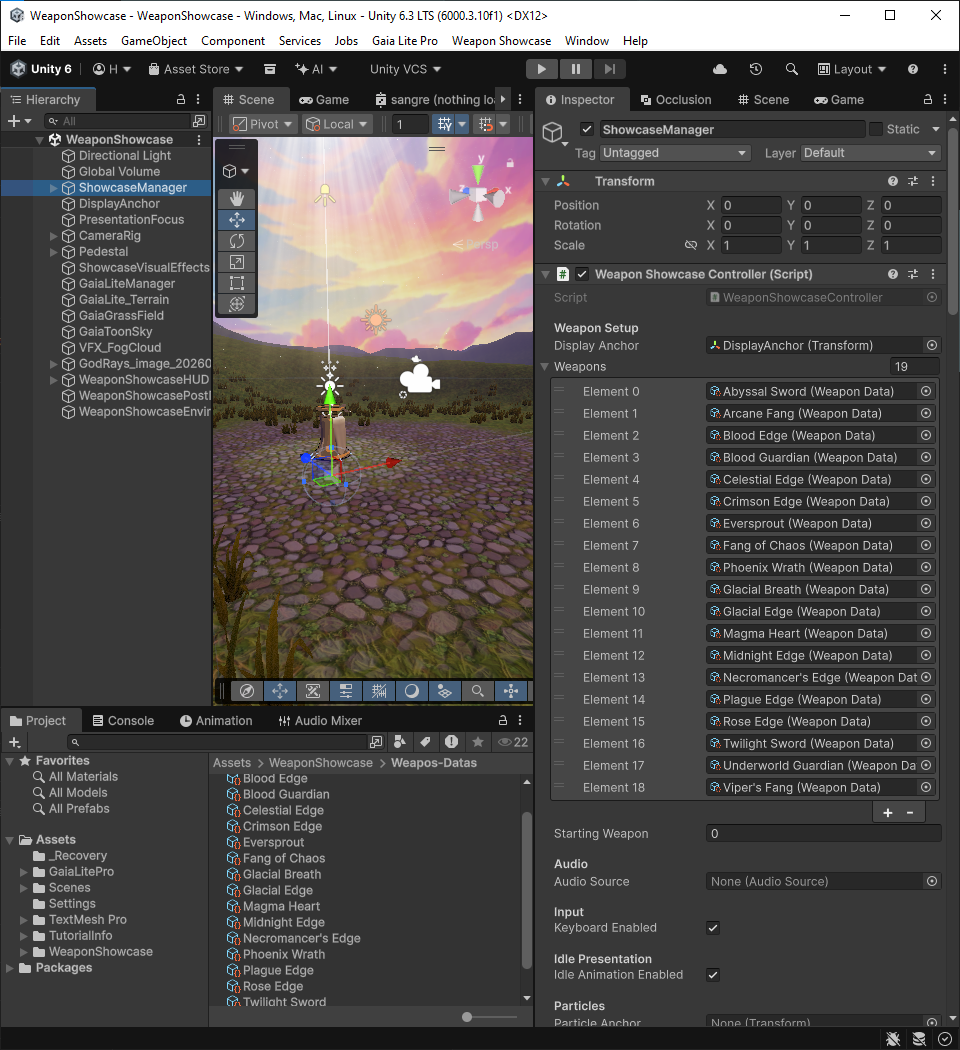960x1050 pixels.
Task: Uncheck Keyboard Enabled
Action: tap(713, 927)
